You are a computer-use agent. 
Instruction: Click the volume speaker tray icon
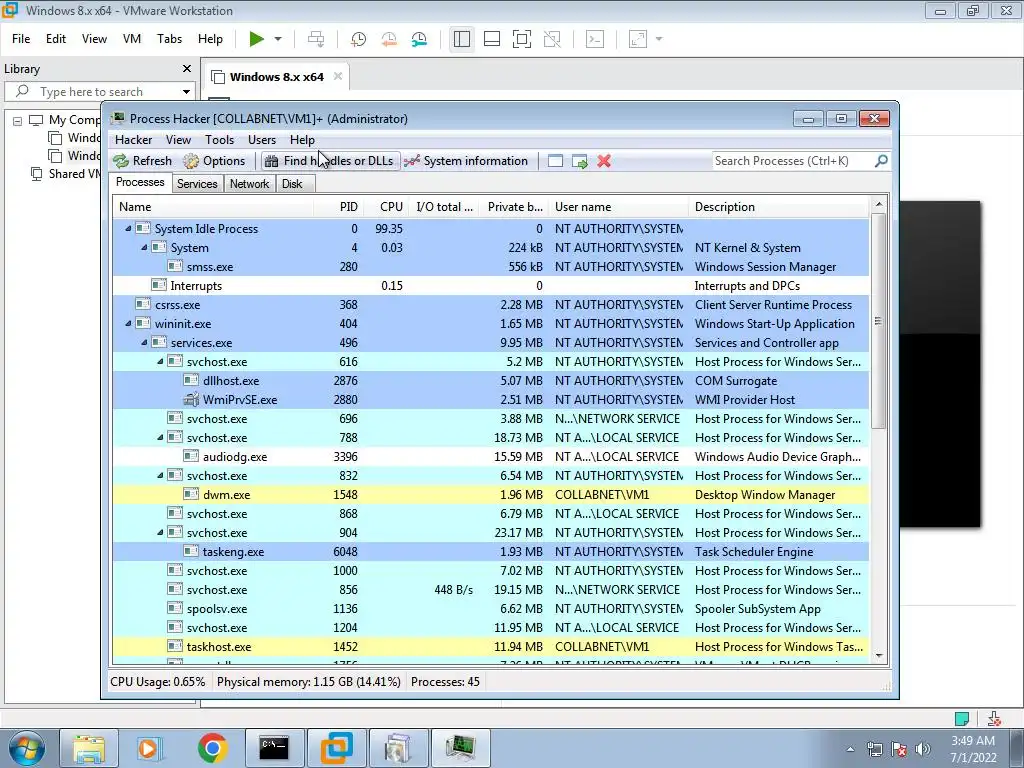point(922,749)
